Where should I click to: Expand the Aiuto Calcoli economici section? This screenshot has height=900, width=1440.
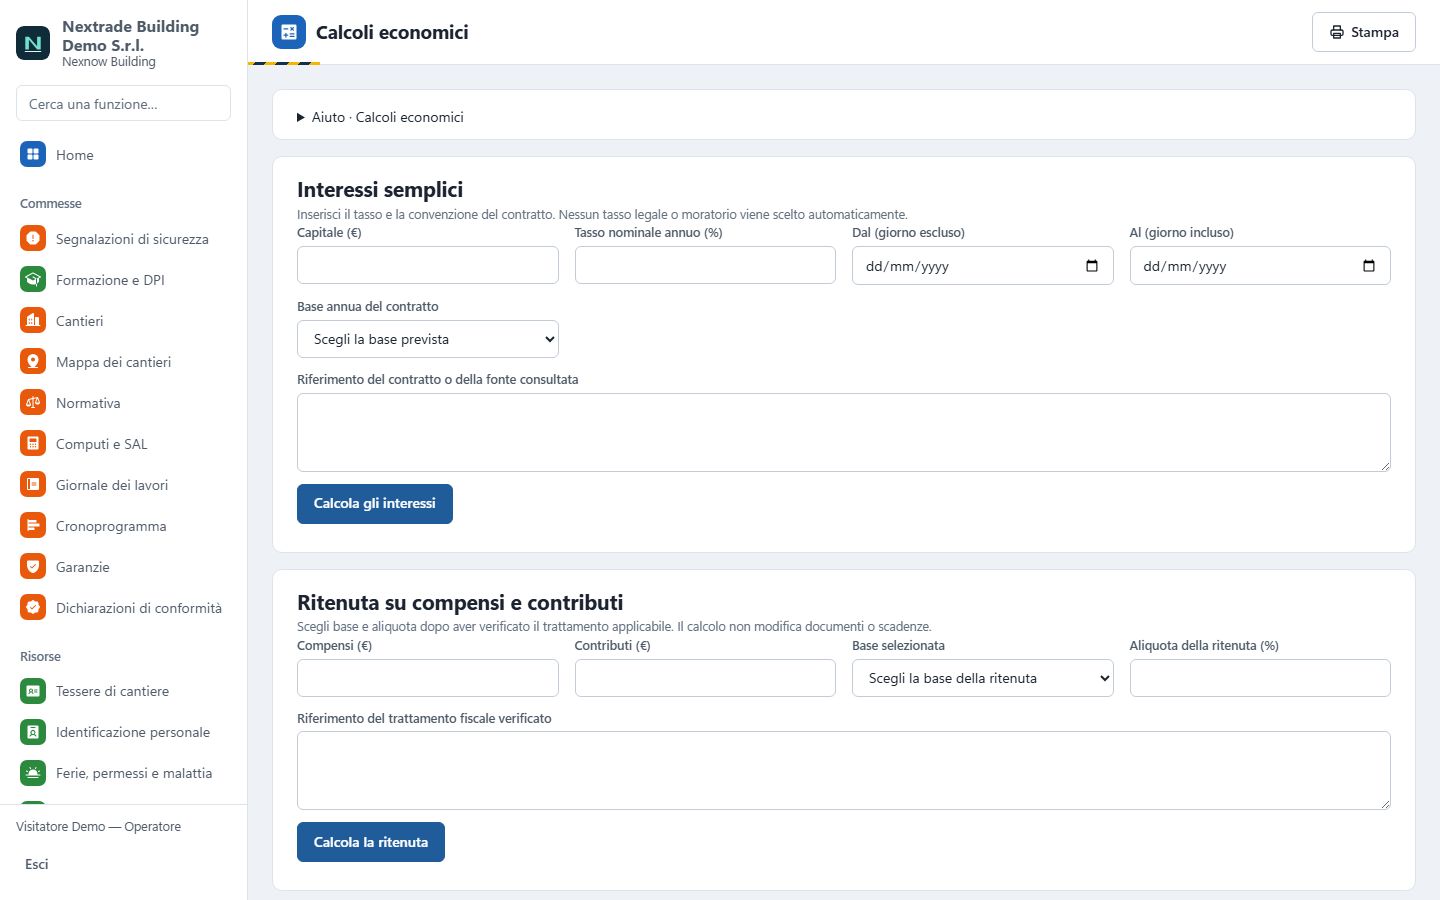pos(380,117)
